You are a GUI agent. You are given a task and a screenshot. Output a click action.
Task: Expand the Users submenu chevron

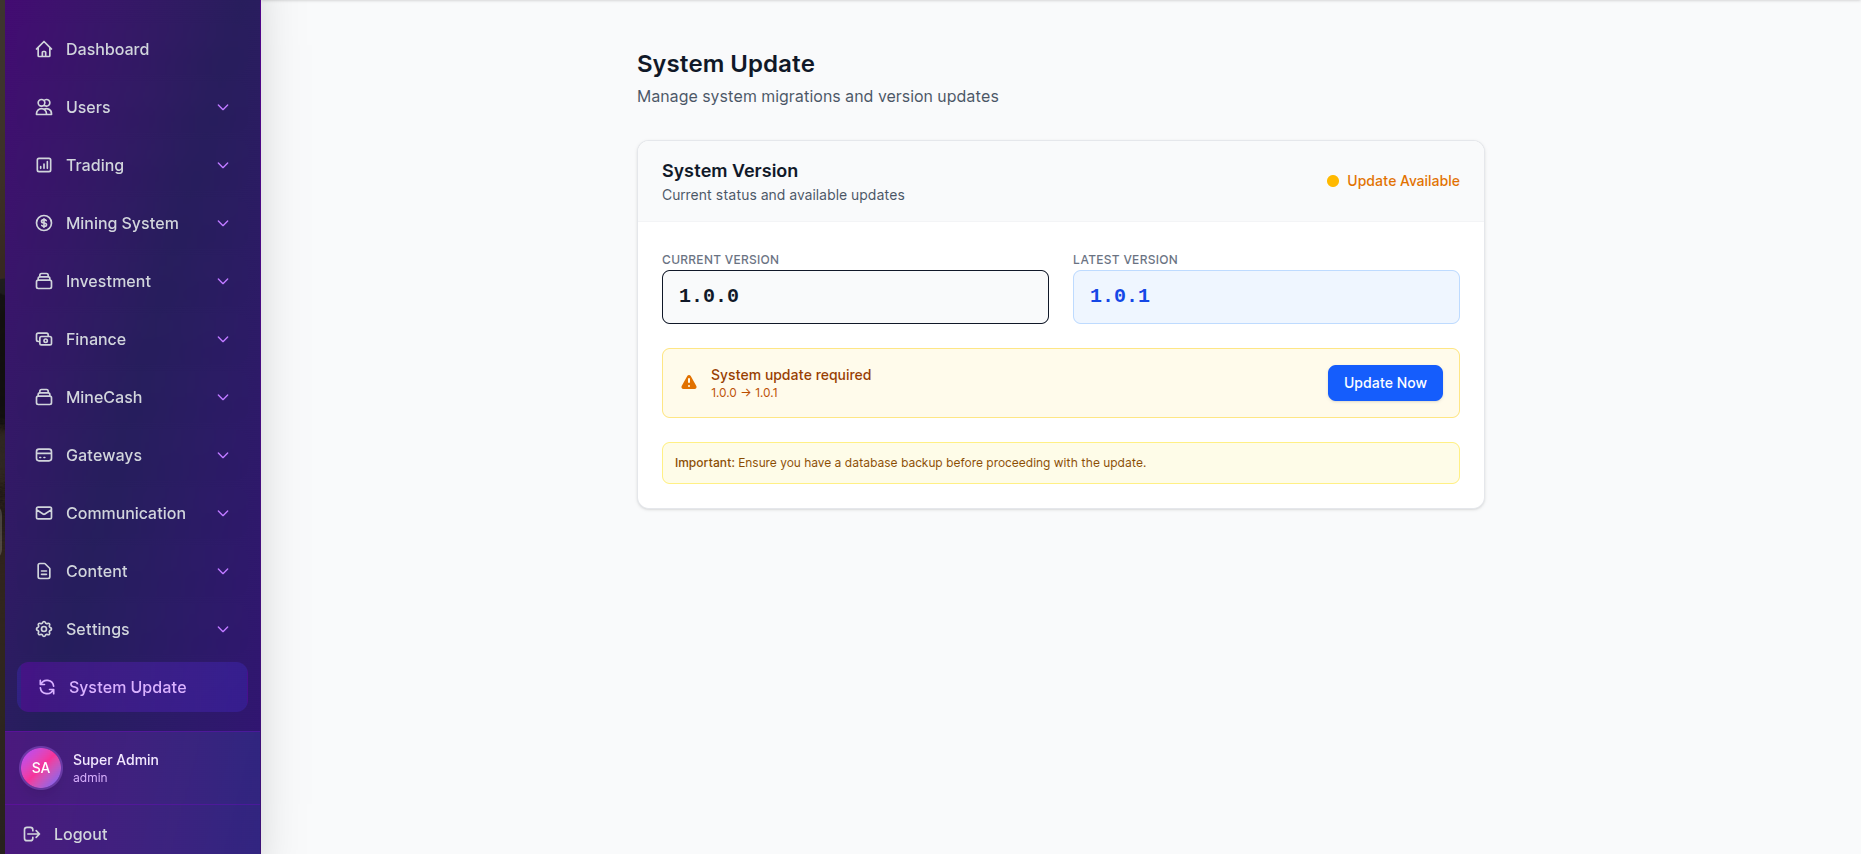point(223,107)
